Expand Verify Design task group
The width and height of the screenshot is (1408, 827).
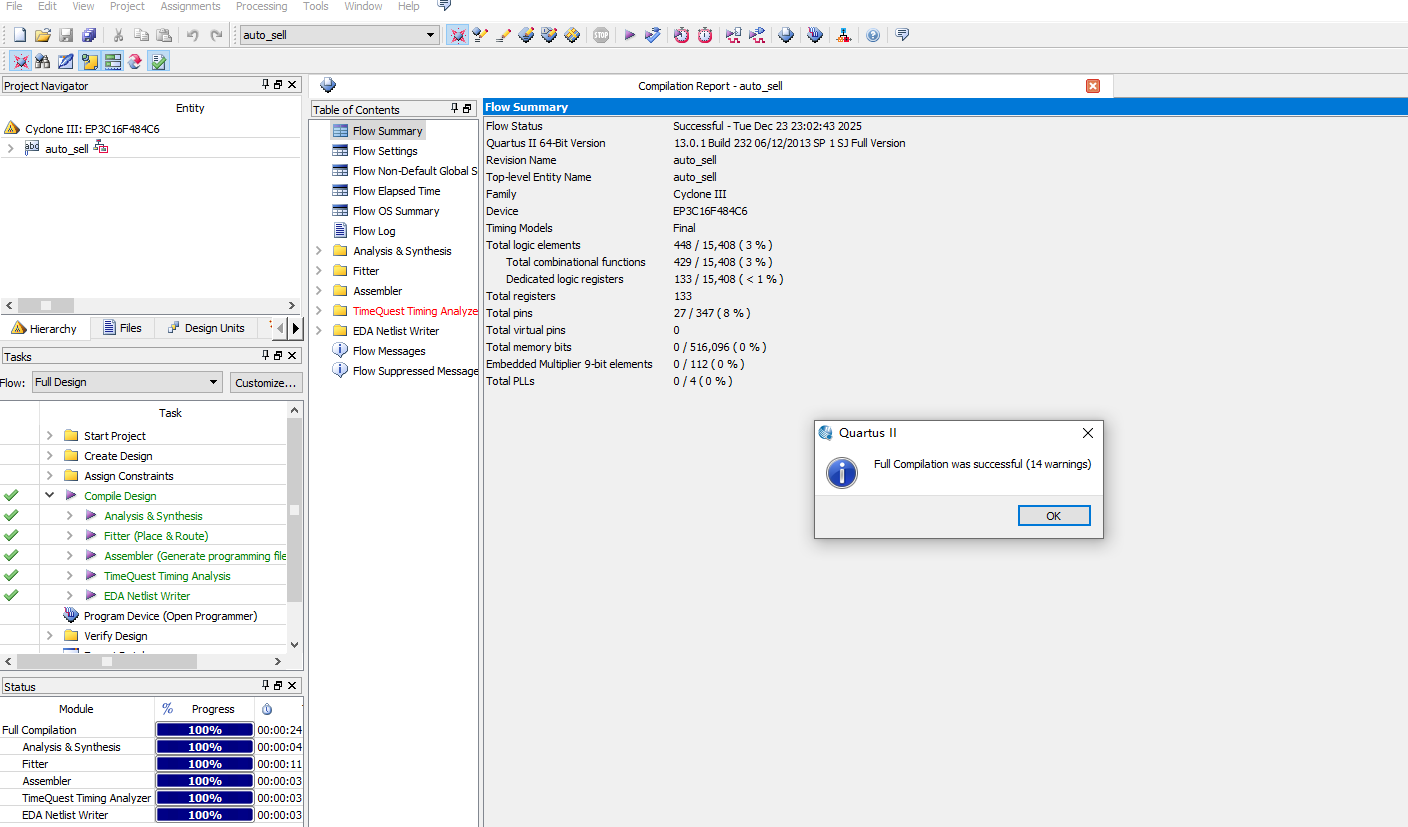(x=50, y=636)
